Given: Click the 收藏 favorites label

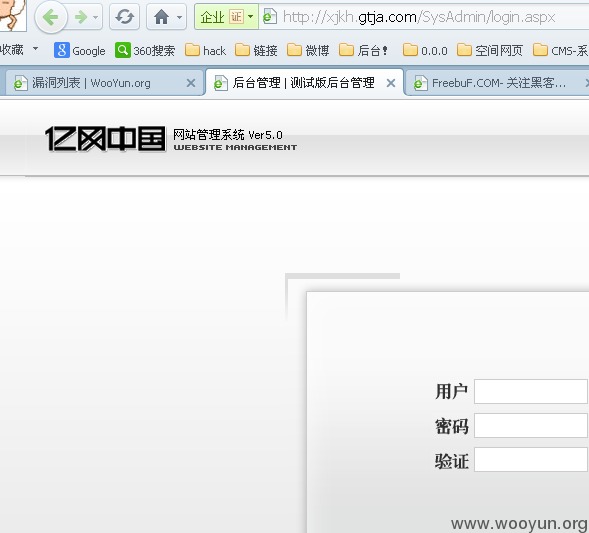Looking at the screenshot, I should 12,50.
